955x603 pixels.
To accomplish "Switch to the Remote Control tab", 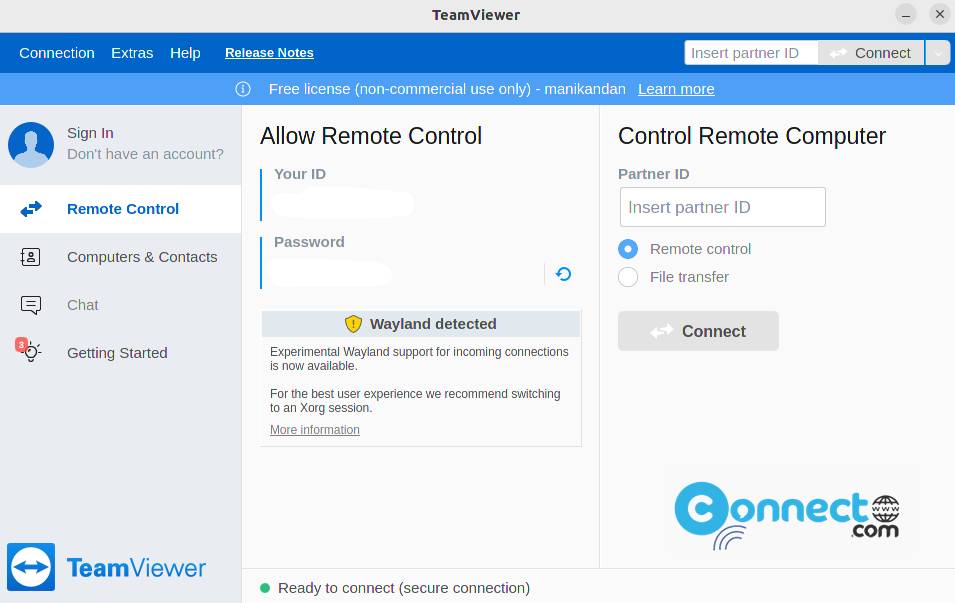I will (121, 209).
